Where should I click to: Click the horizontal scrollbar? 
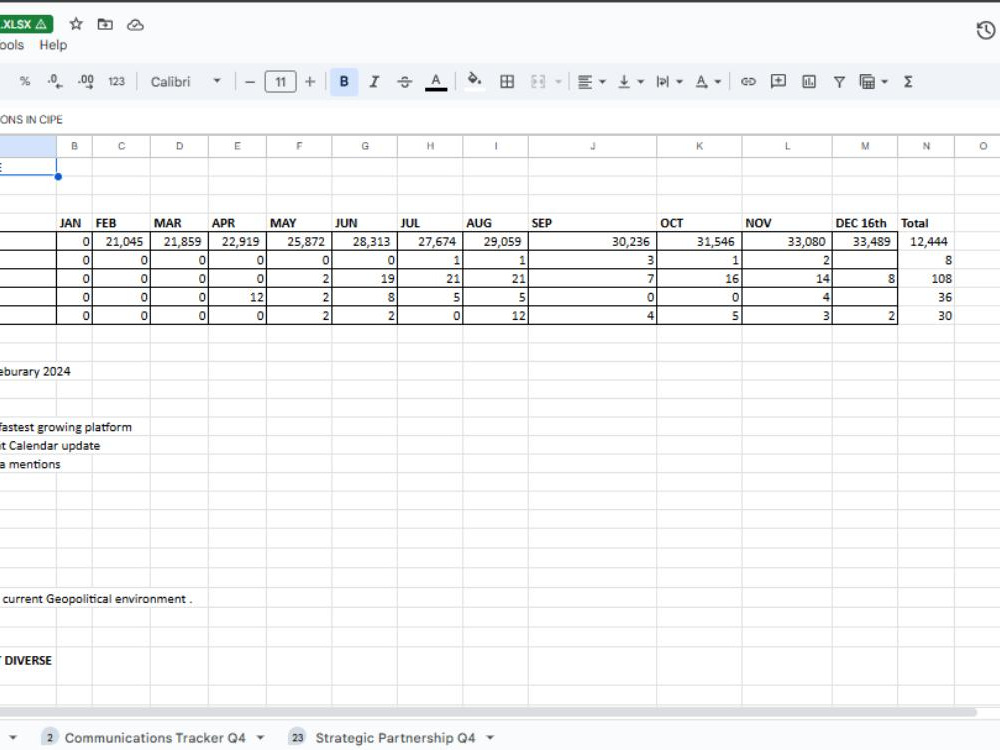coord(488,712)
